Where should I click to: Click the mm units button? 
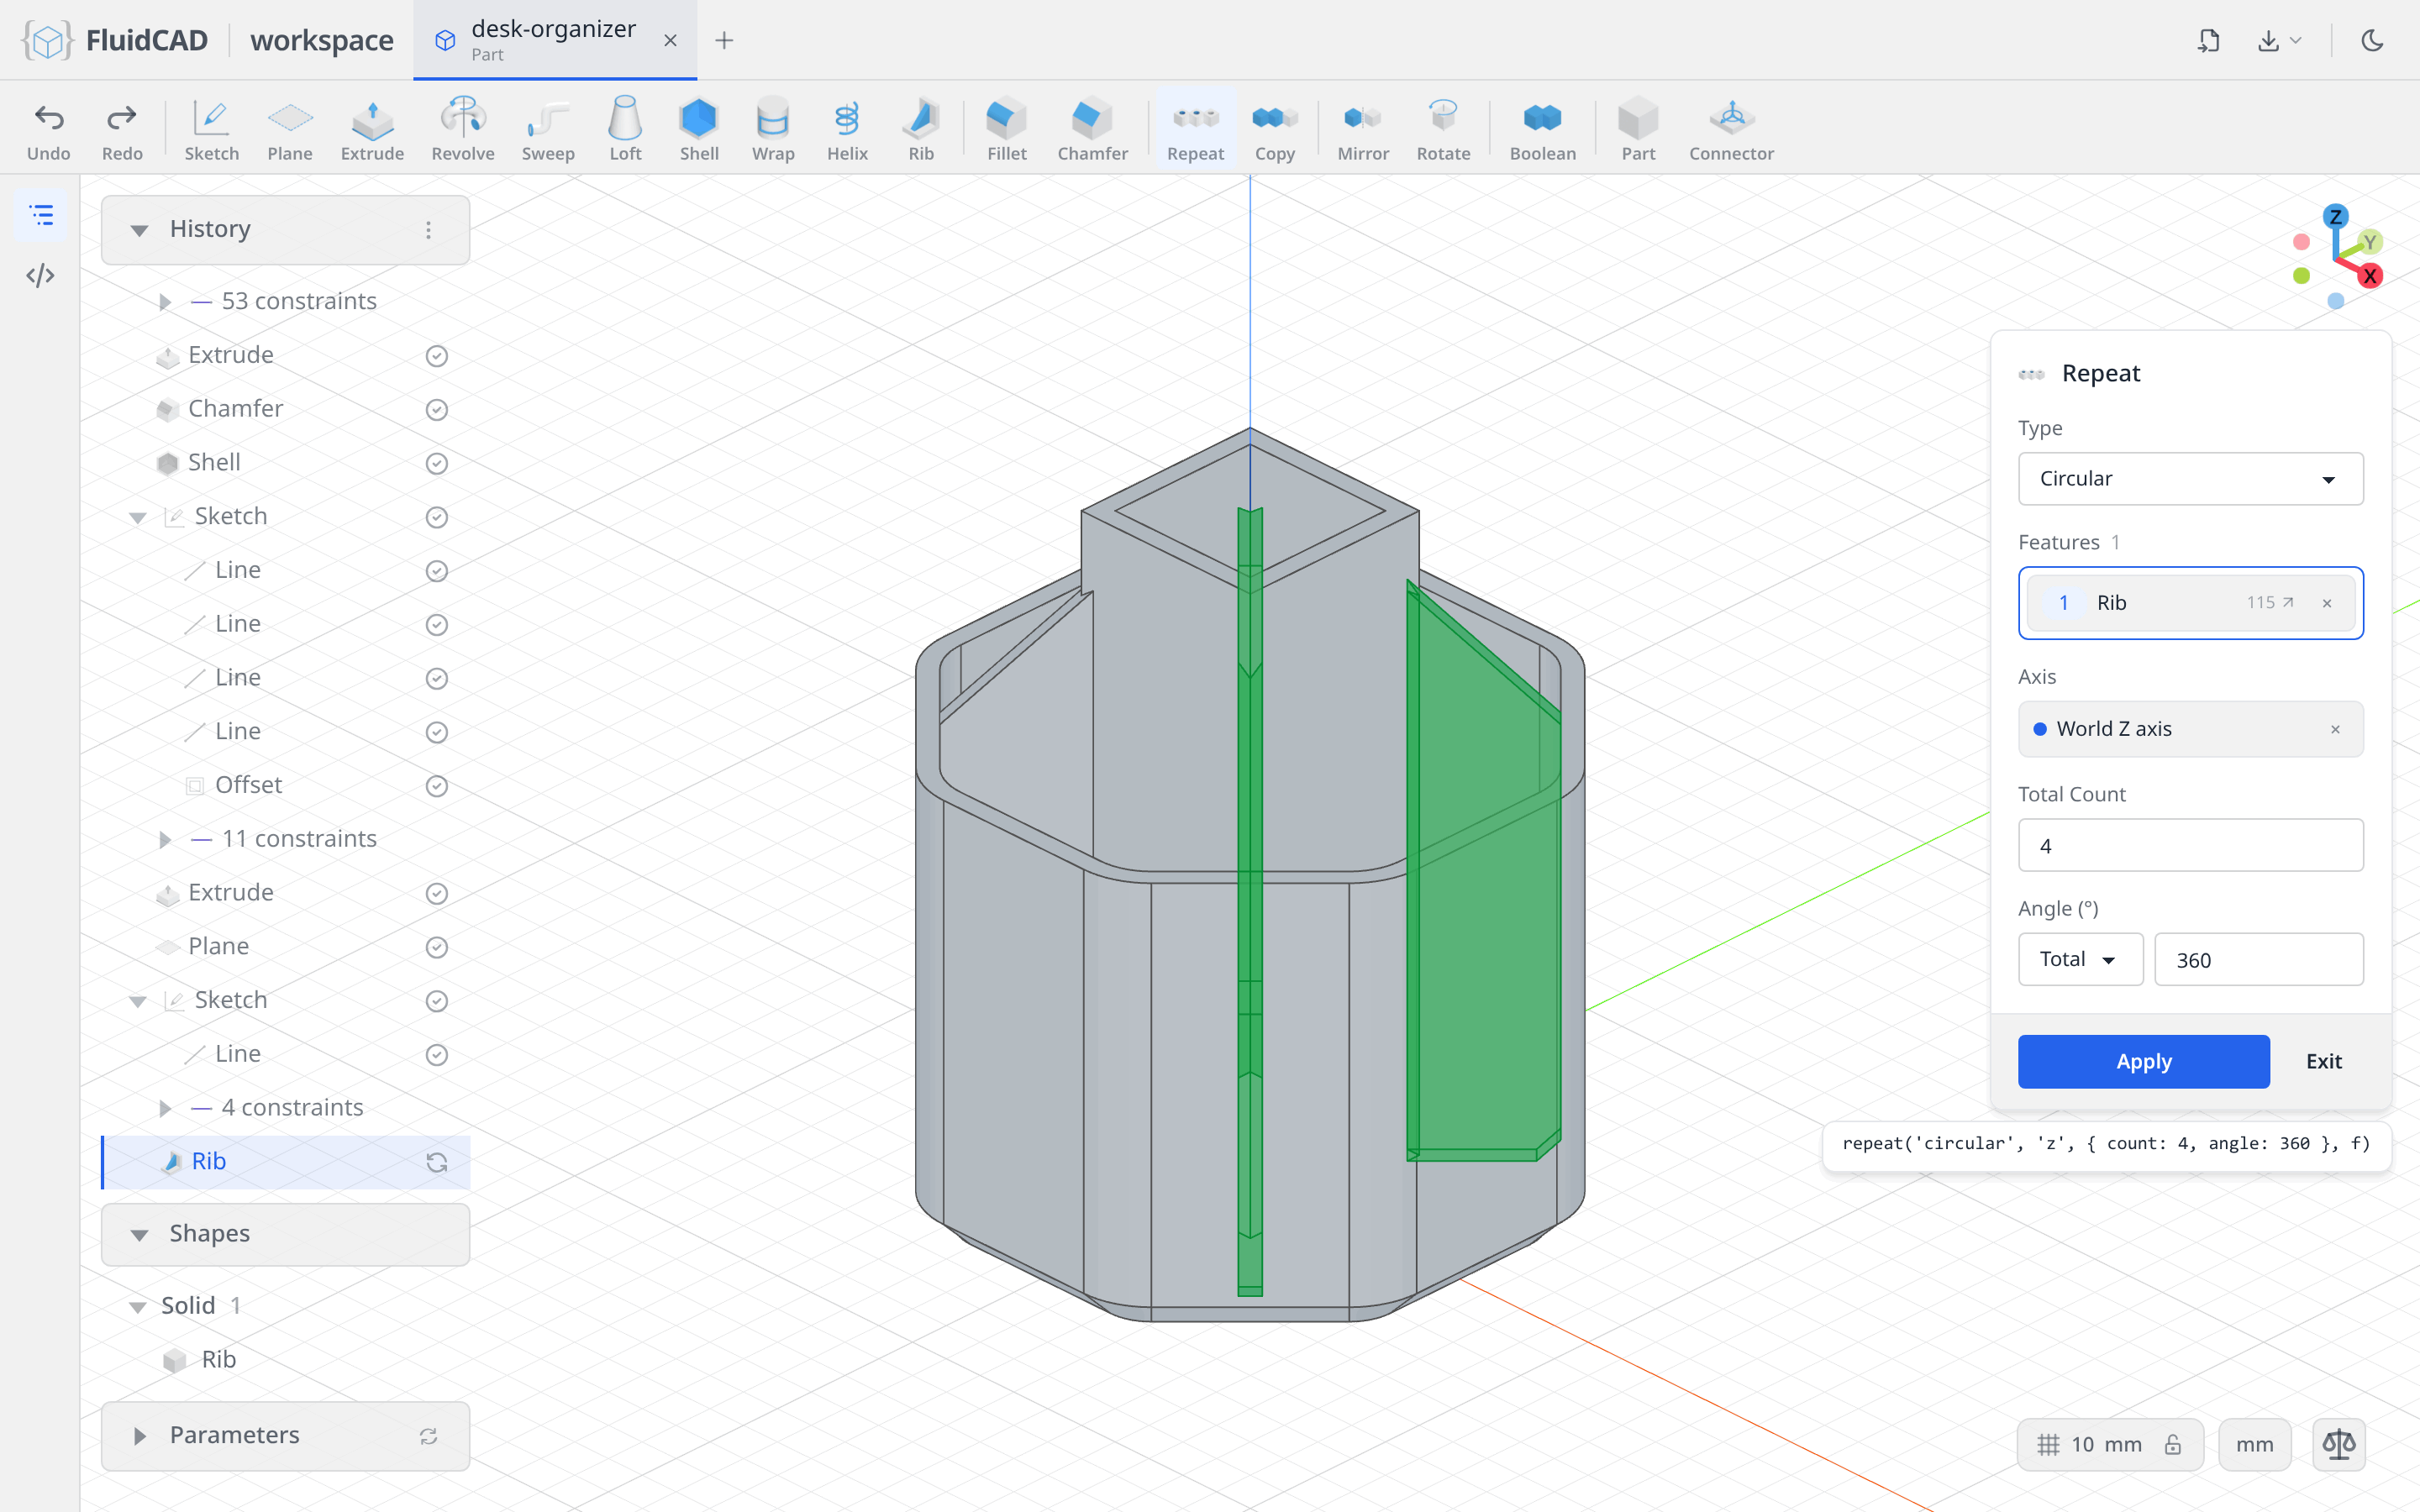[x=2254, y=1444]
